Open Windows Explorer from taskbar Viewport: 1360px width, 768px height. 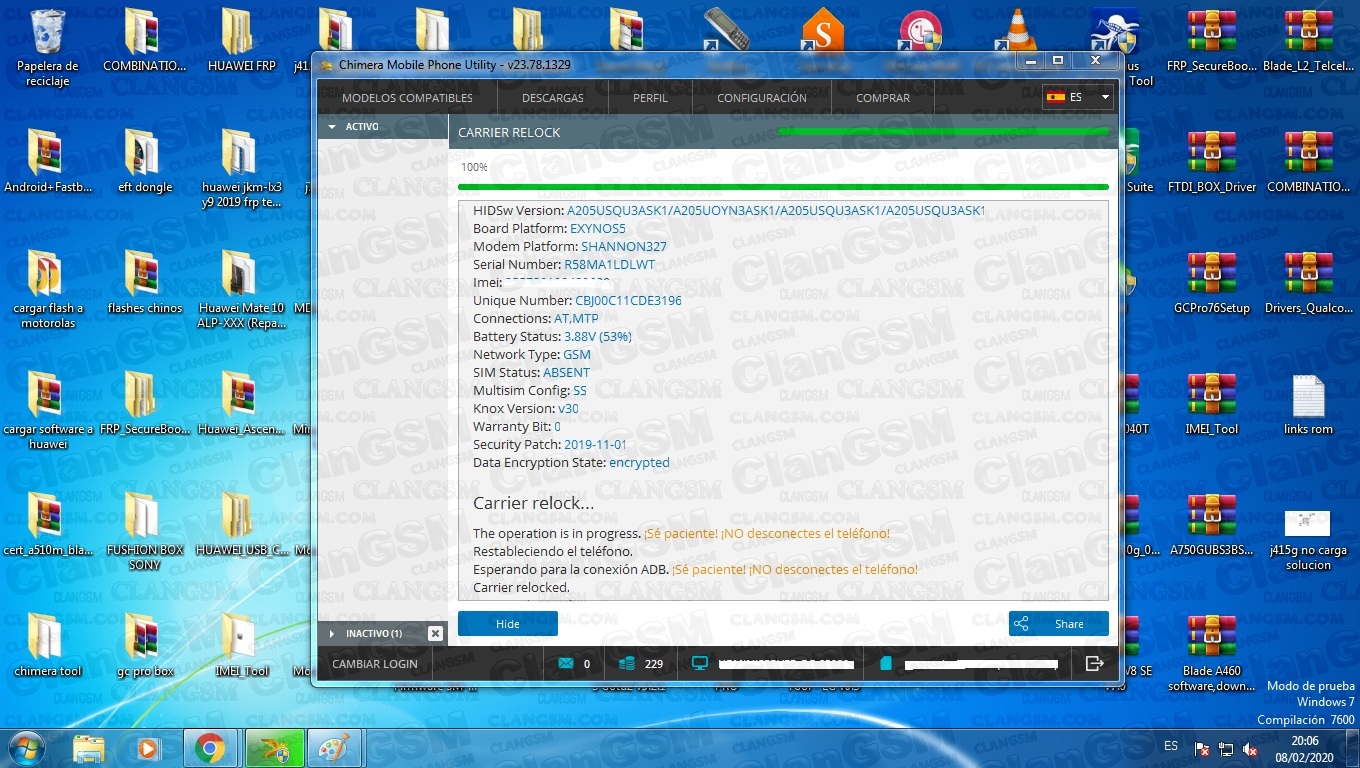pyautogui.click(x=88, y=748)
